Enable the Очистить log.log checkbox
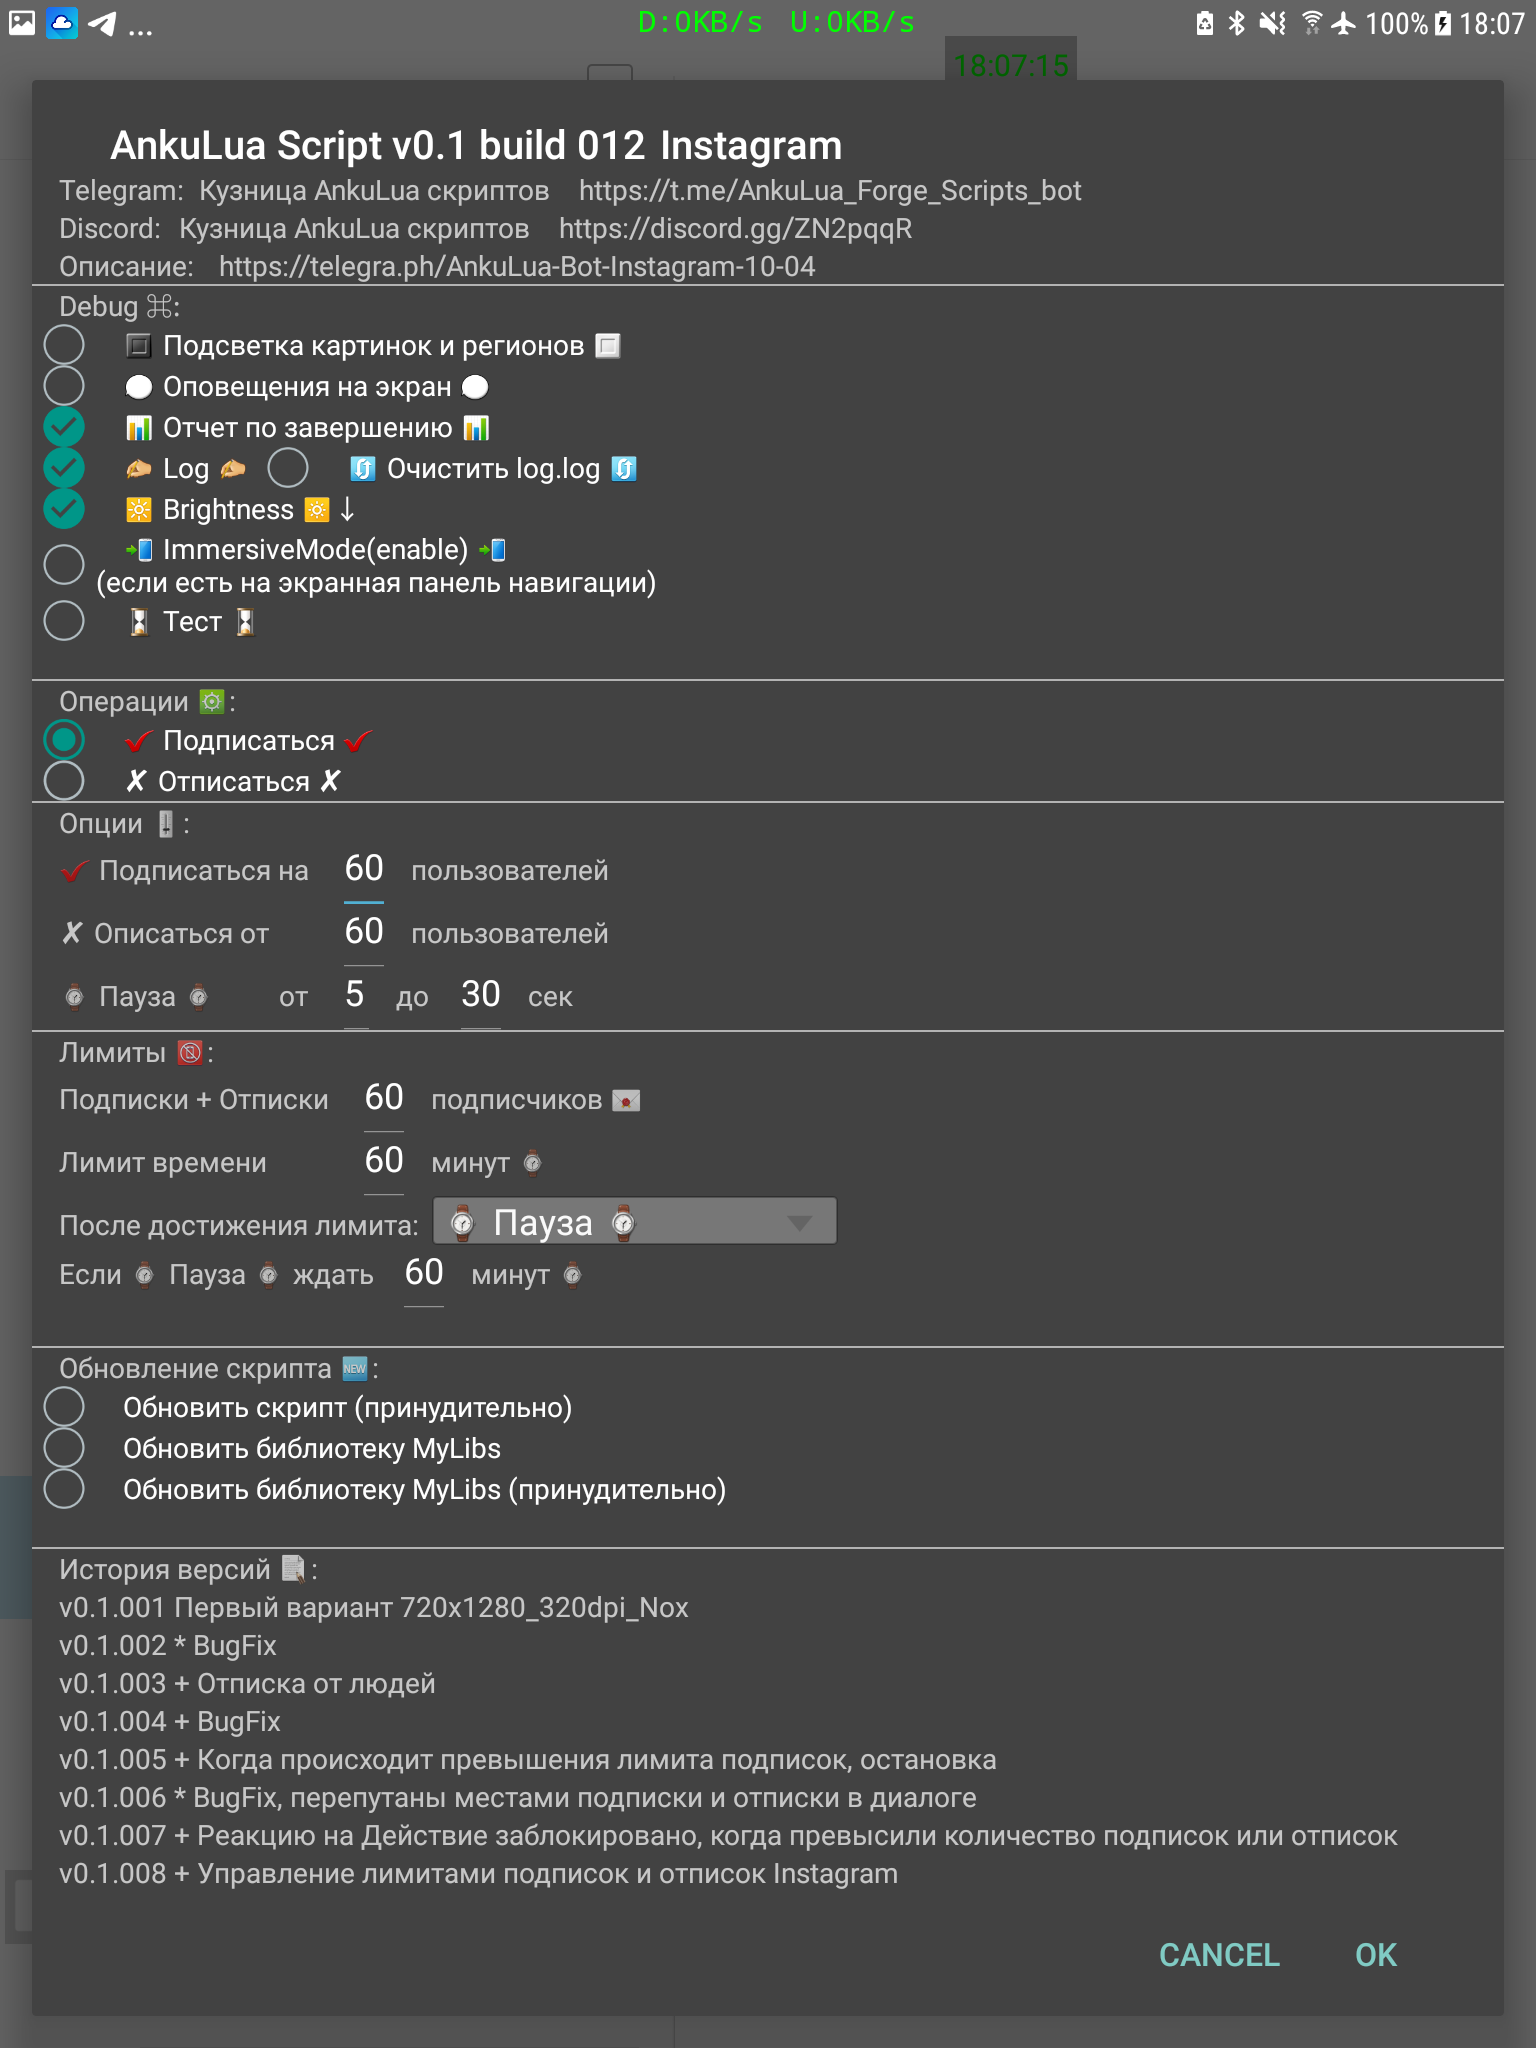1536x2048 pixels. [288, 468]
